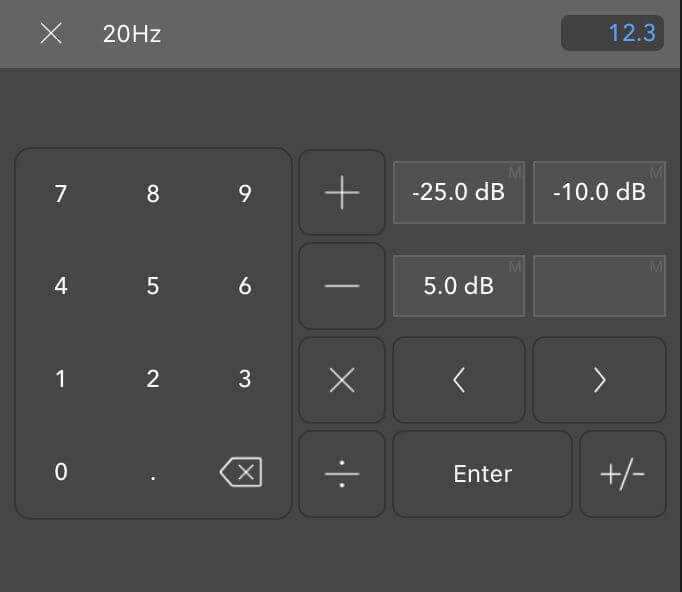
Task: Click the 12.3 value input field
Action: [x=612, y=33]
